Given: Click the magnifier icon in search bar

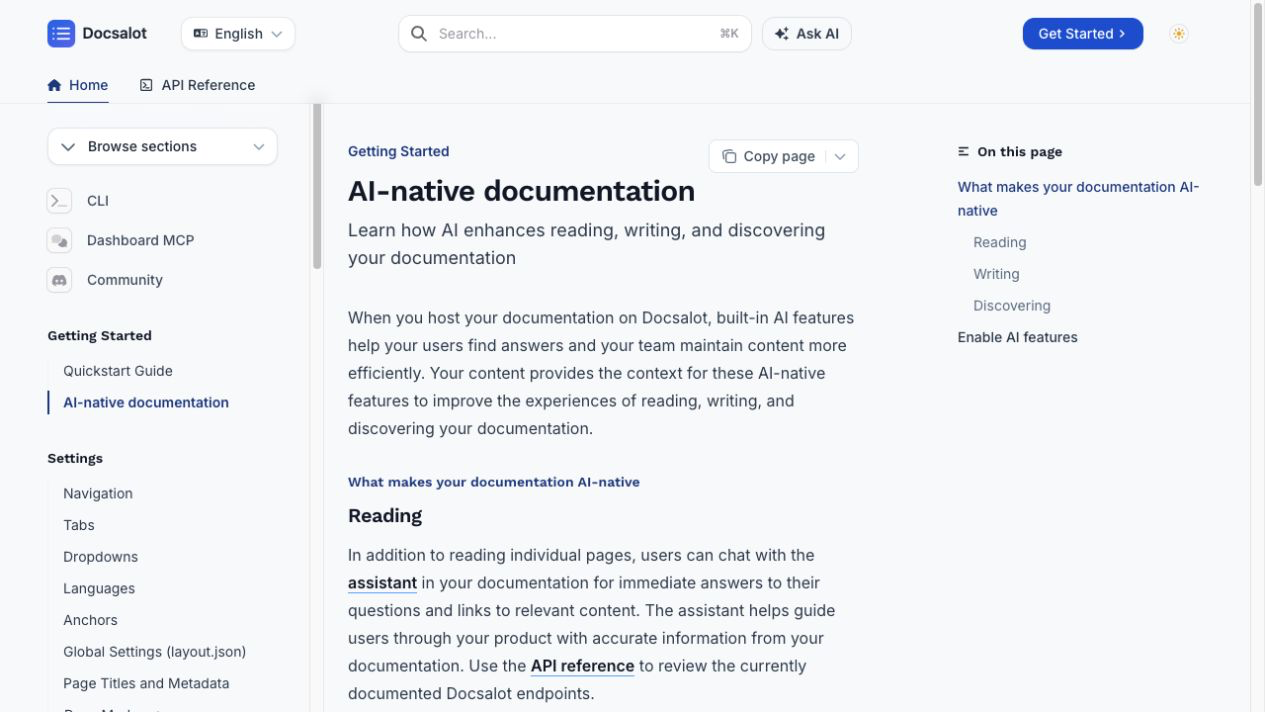Looking at the screenshot, I should coord(419,33).
